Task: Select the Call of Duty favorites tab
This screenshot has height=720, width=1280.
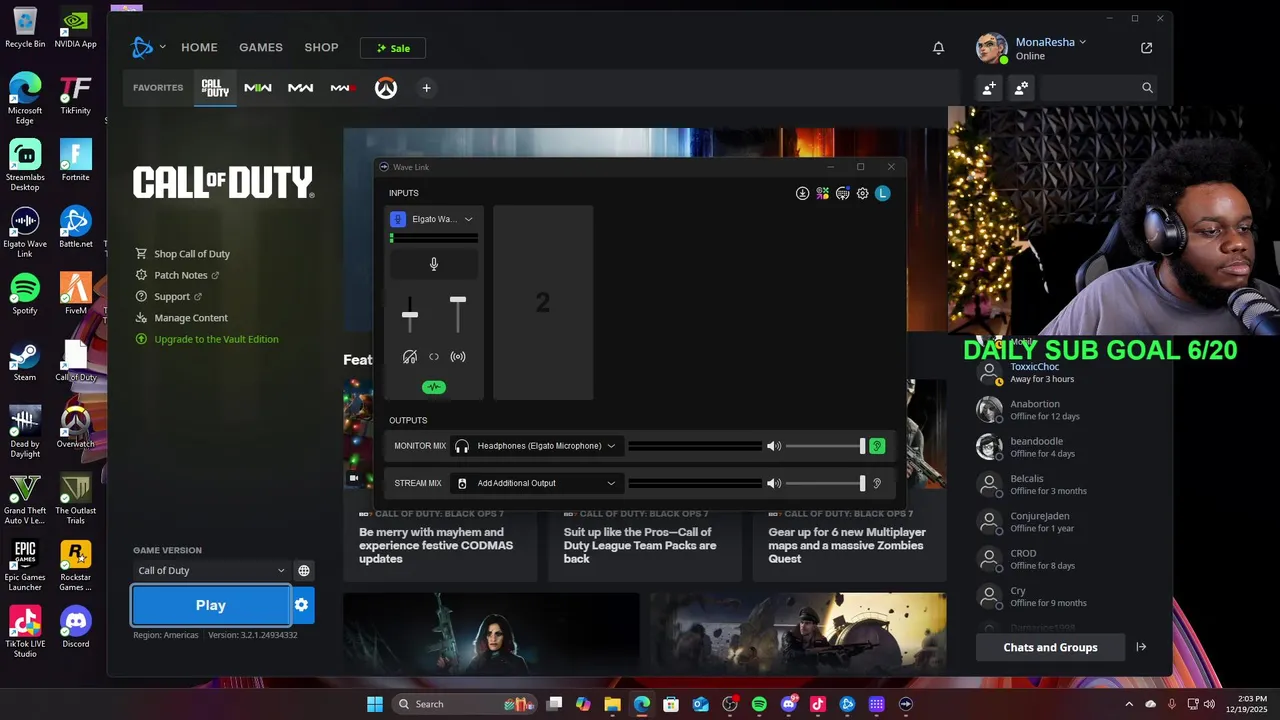Action: tap(215, 88)
